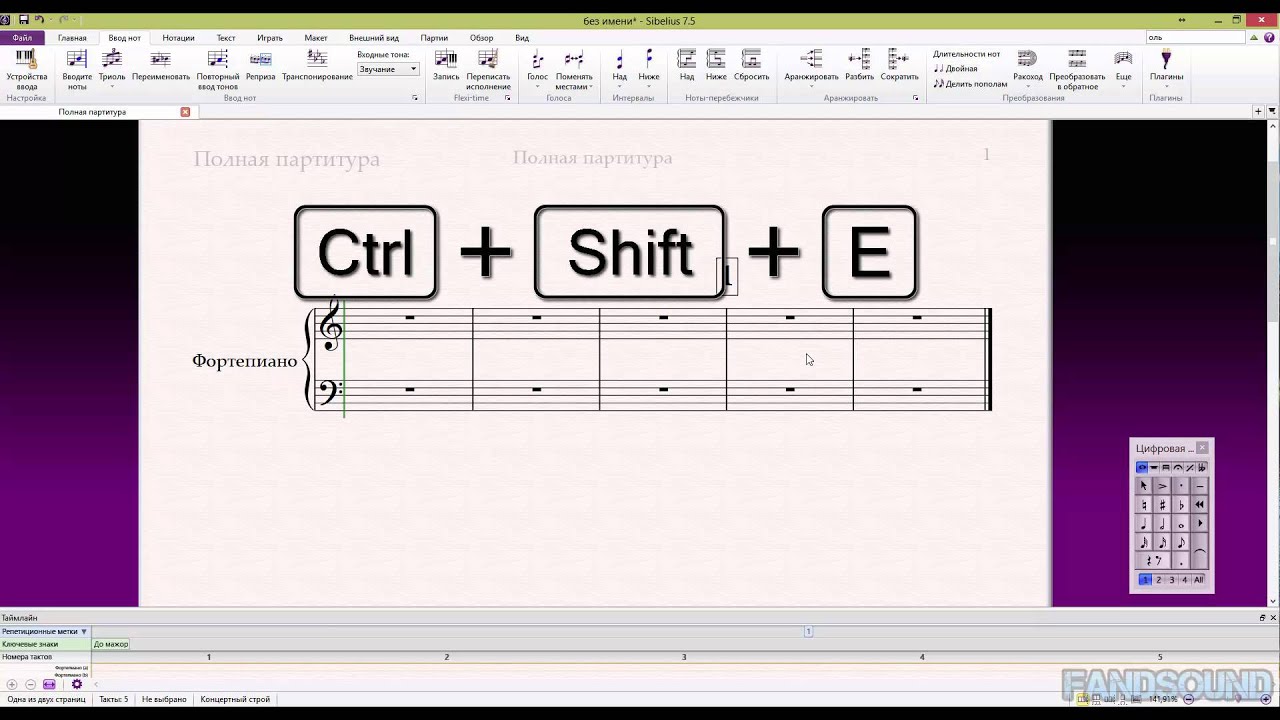The width and height of the screenshot is (1280, 720).
Task: Switch to the accidentals keypad layout
Action: tap(1202, 467)
